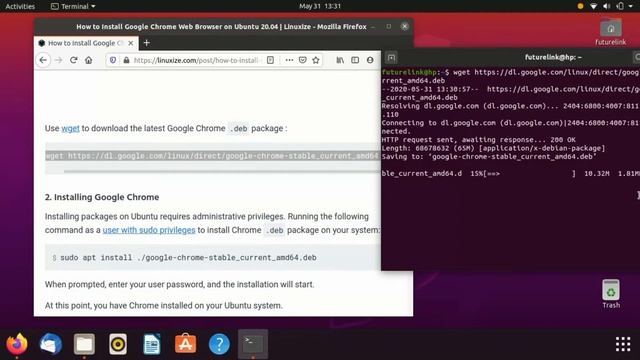Open 'user with sudo privileges' link

149,230
